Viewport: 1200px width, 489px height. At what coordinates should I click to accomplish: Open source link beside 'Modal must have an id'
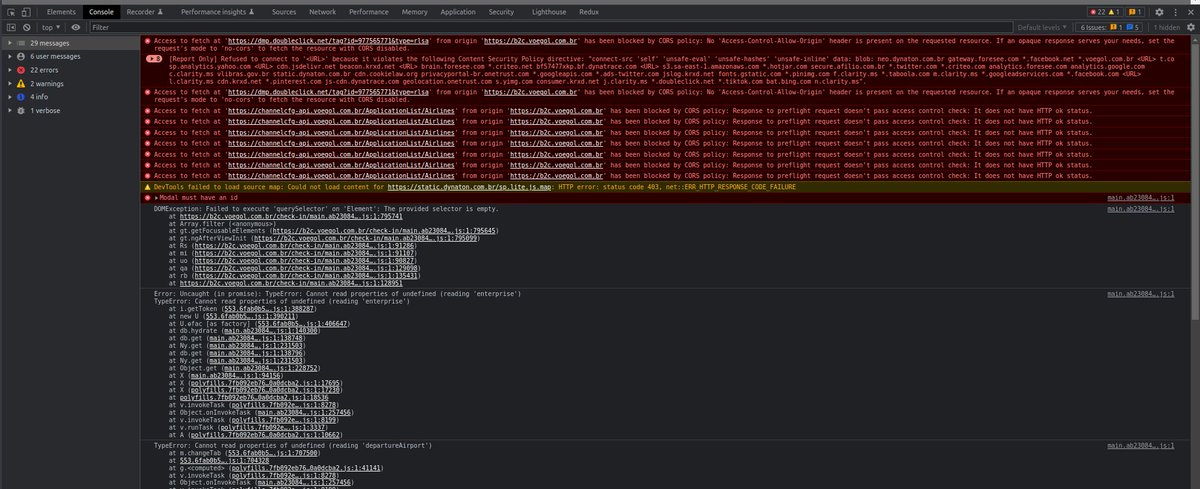tap(1140, 199)
